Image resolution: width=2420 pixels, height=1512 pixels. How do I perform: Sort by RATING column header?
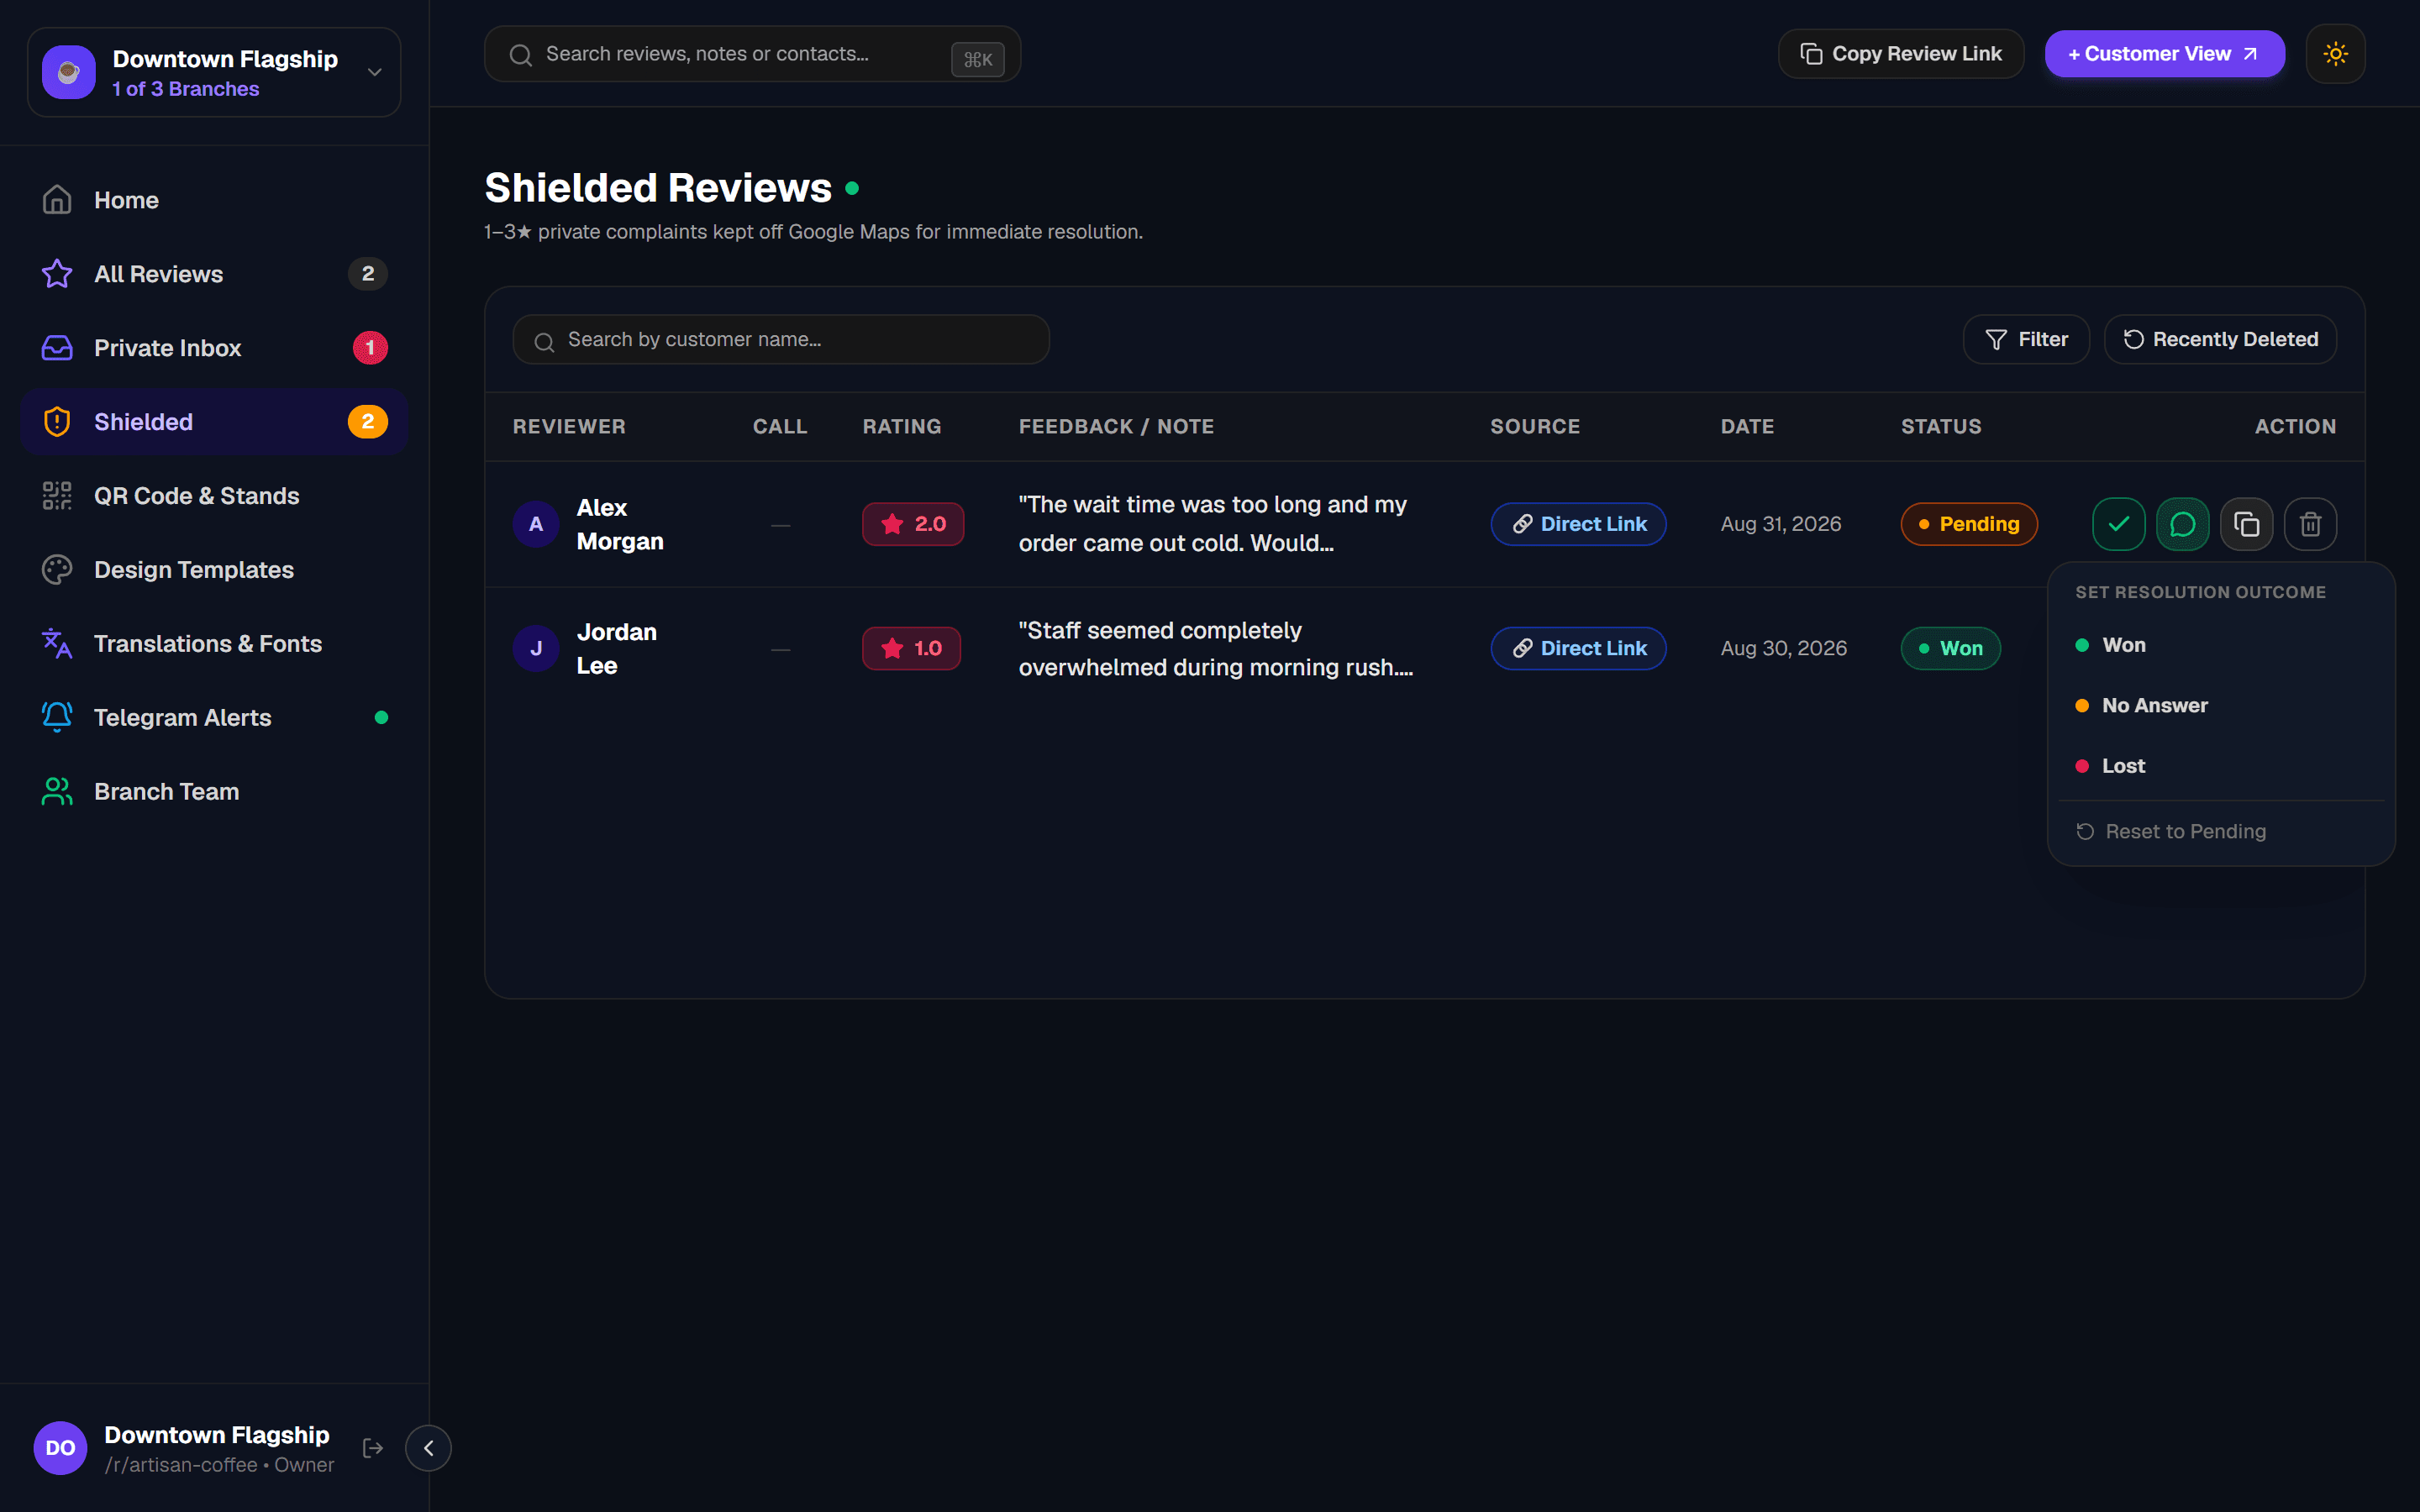click(902, 427)
